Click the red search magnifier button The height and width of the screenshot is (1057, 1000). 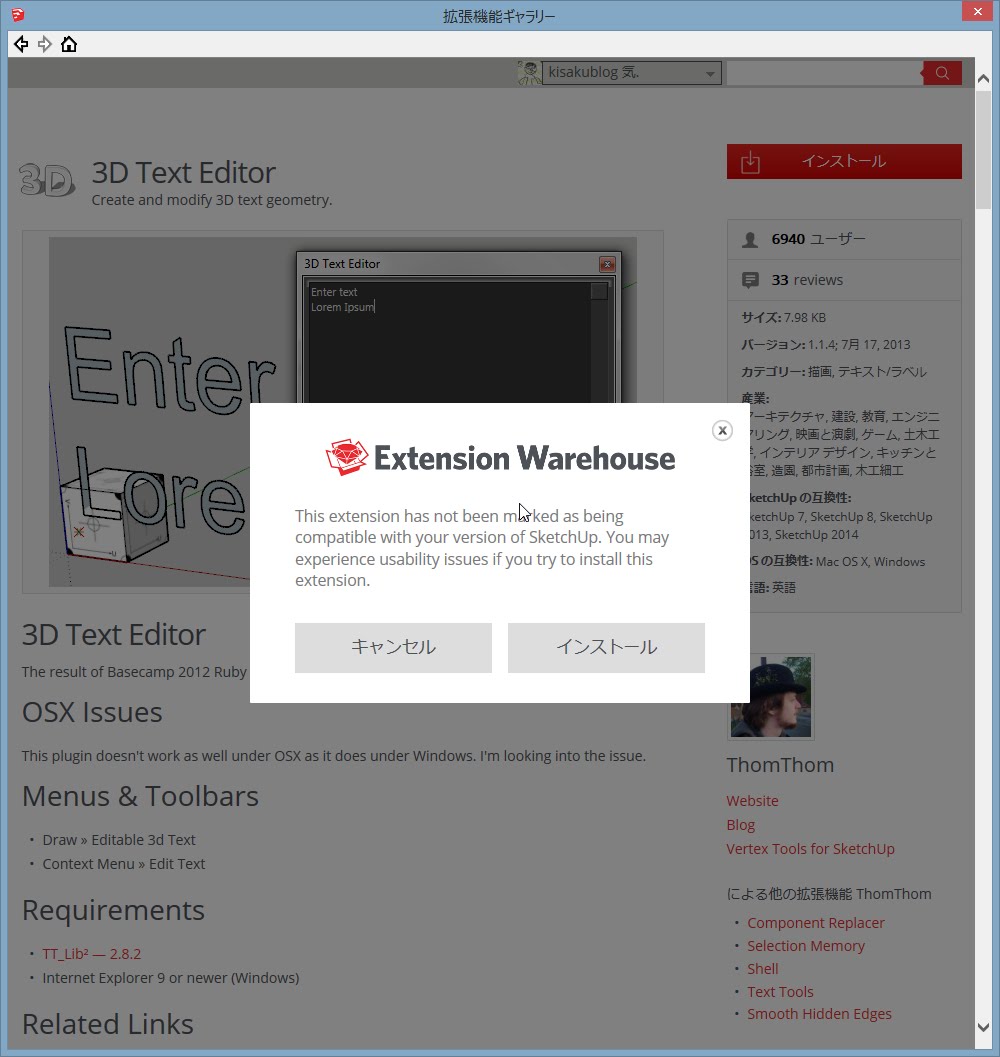tap(942, 73)
